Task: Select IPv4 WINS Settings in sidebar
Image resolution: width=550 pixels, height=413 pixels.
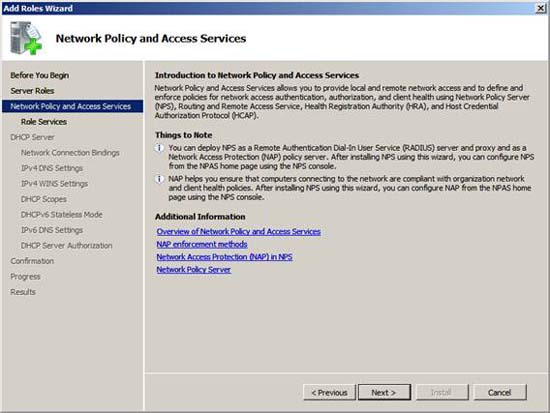Action: pyautogui.click(x=54, y=184)
